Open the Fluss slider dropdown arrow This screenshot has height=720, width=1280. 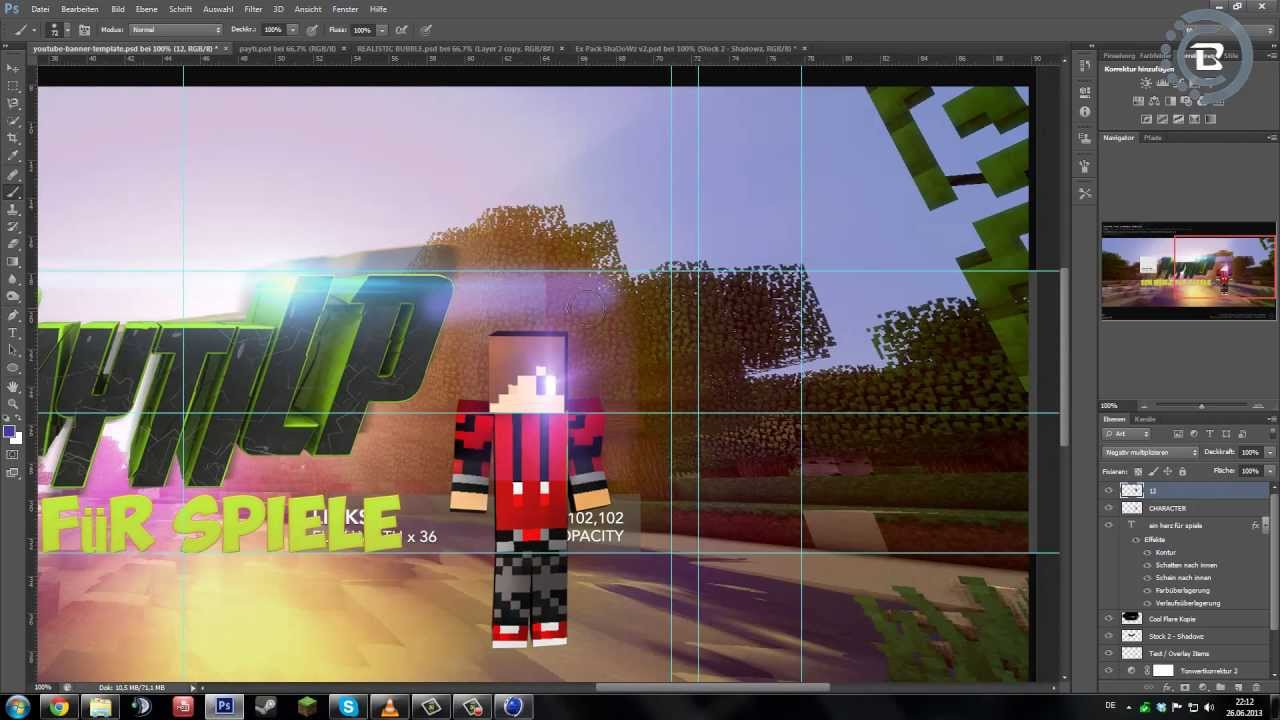[381, 30]
